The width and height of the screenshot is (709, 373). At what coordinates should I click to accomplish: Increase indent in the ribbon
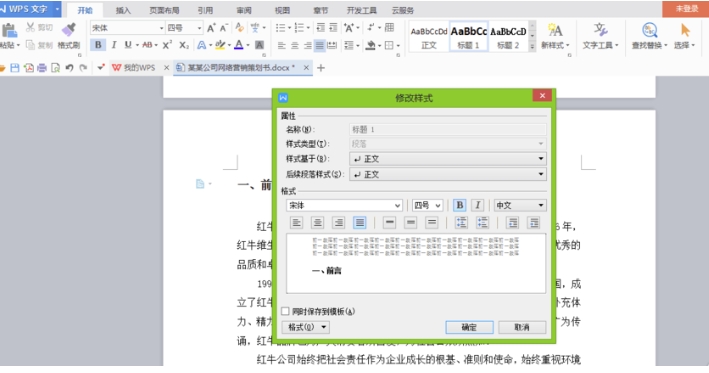click(x=333, y=28)
